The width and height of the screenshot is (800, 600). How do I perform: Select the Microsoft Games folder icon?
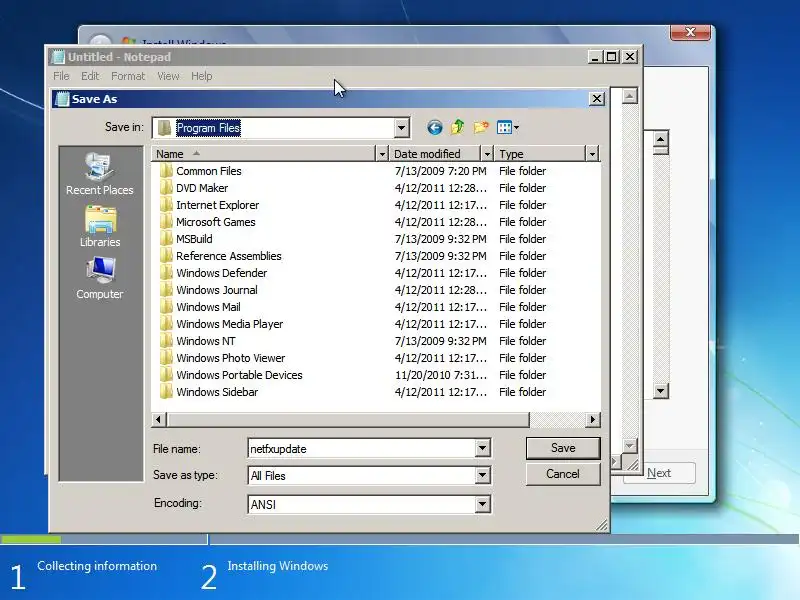point(166,221)
